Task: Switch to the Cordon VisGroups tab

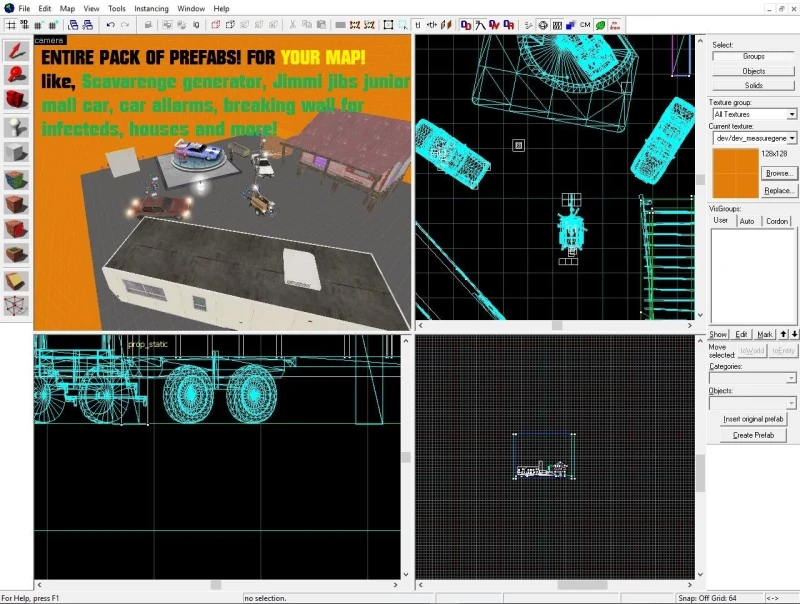Action: [x=776, y=221]
